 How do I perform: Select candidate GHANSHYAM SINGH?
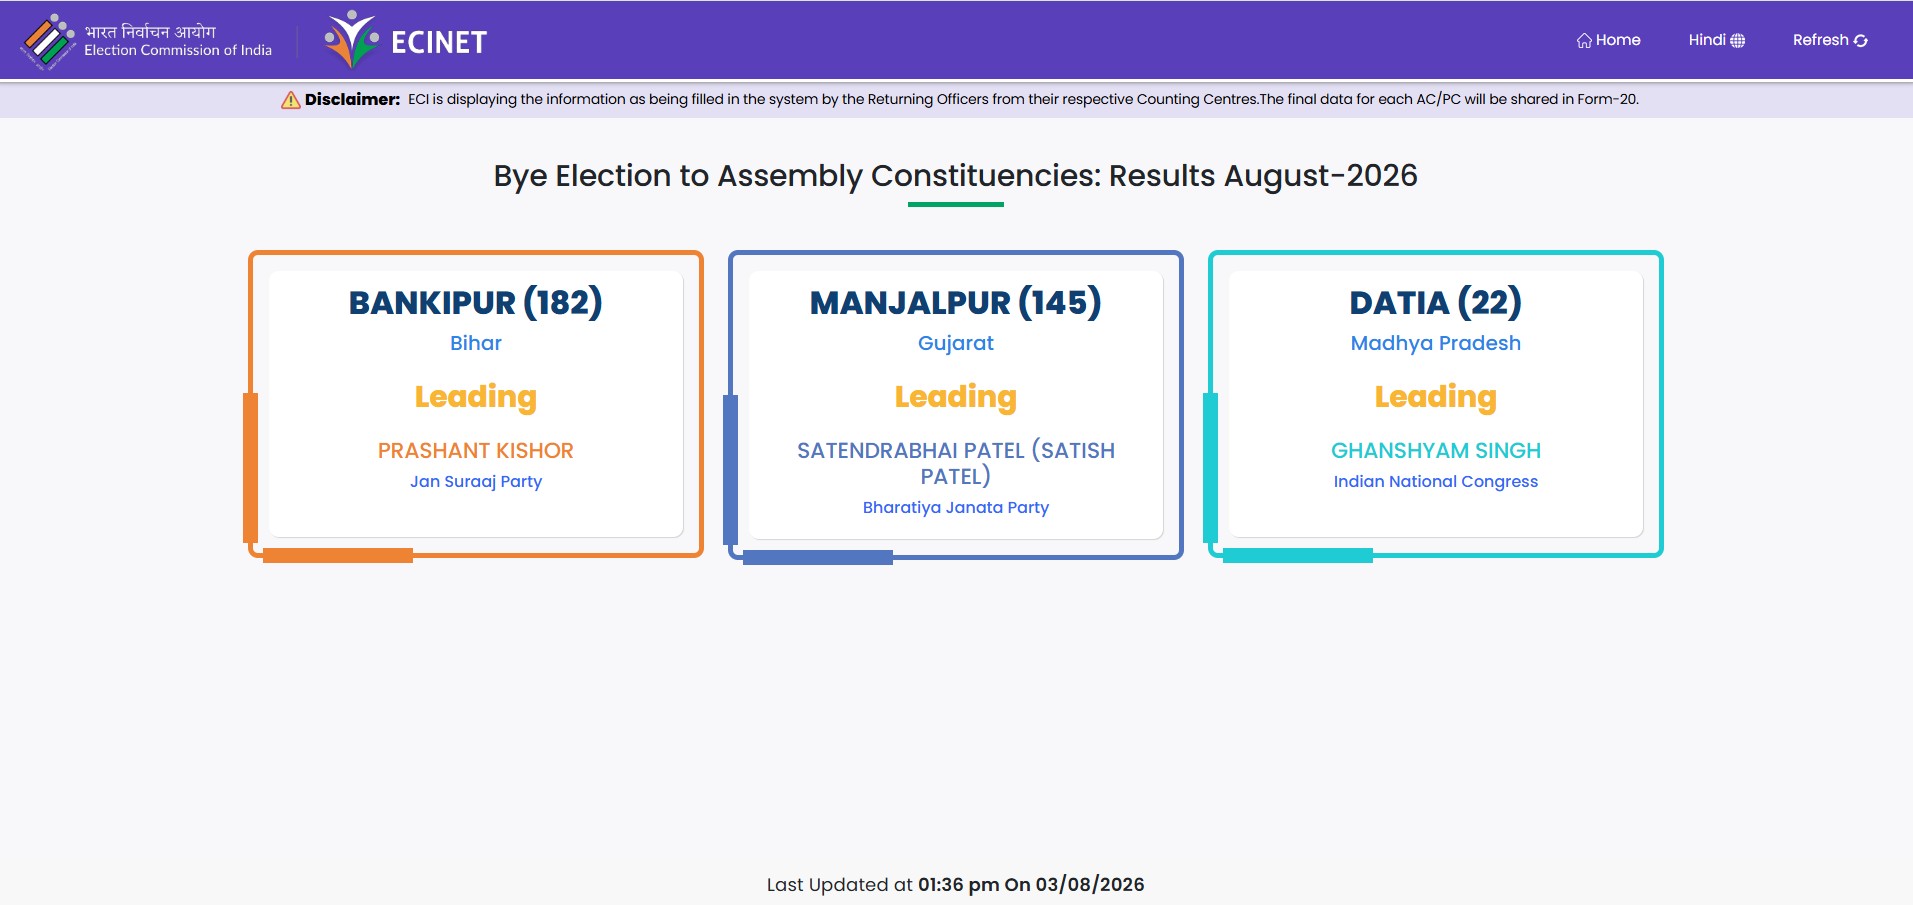1436,451
